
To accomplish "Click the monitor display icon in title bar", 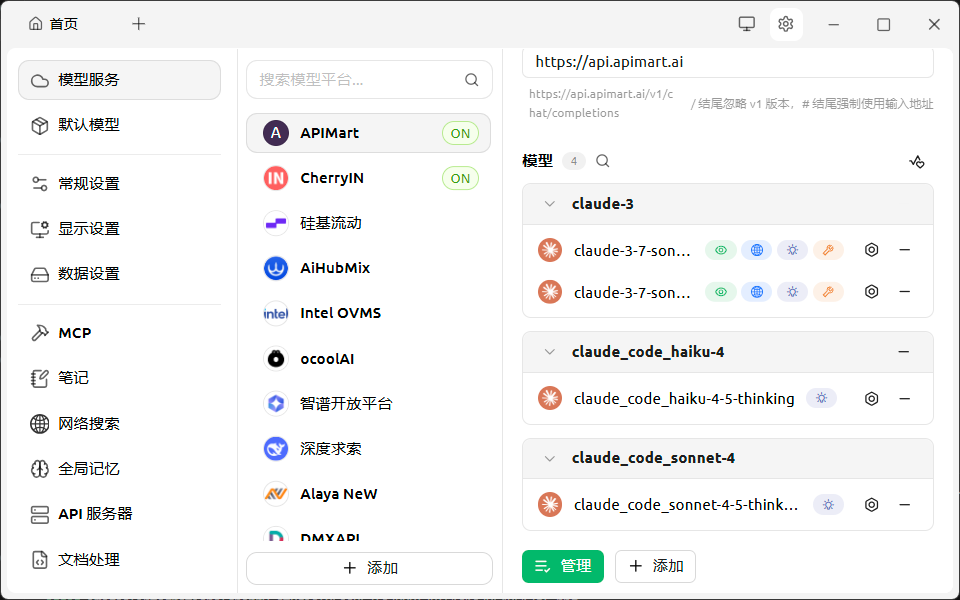I will pos(746,24).
